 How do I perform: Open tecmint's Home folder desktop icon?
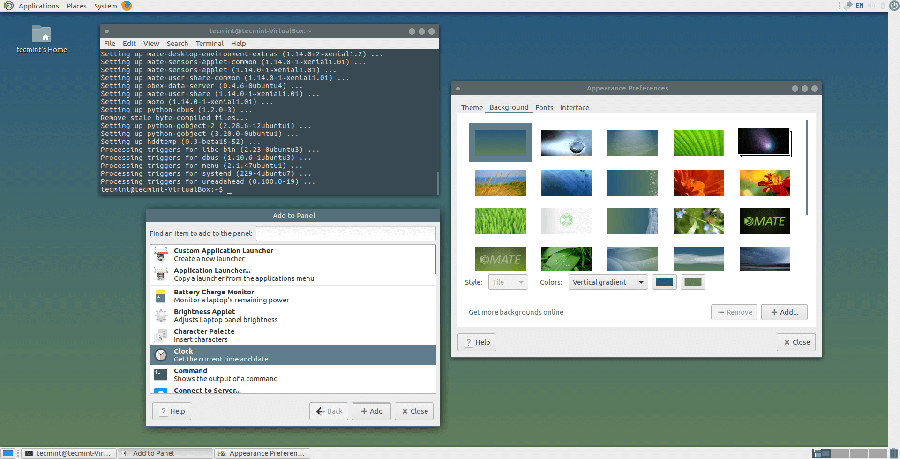(42, 35)
